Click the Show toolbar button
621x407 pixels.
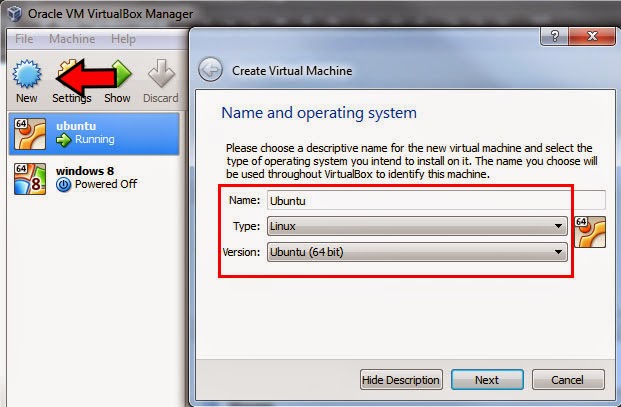coord(117,81)
